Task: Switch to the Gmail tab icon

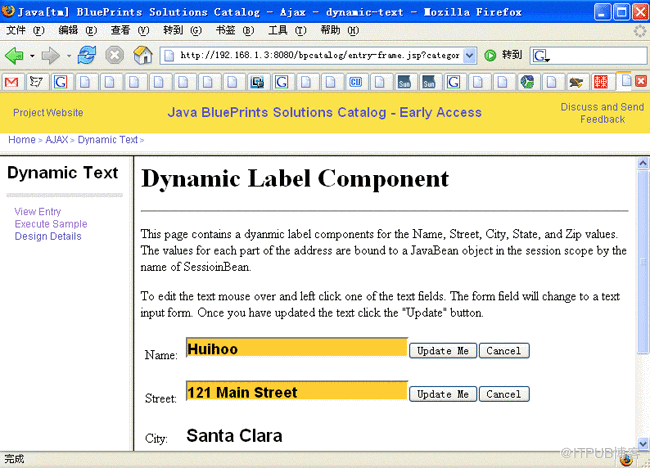Action: point(11,82)
